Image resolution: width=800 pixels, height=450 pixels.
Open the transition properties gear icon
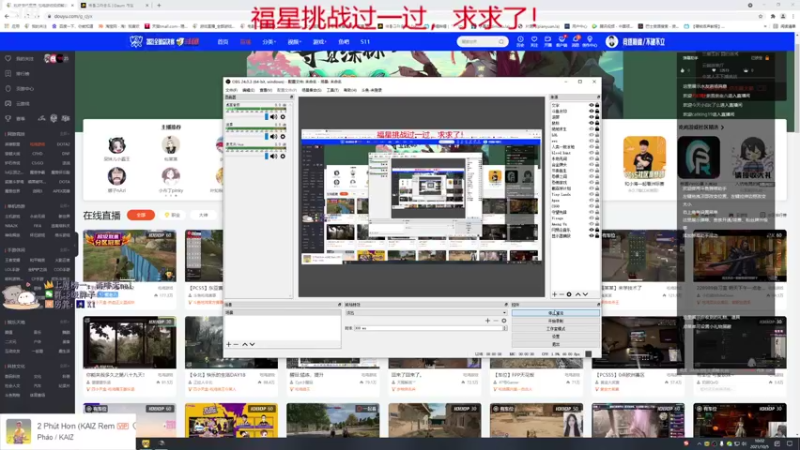pos(504,321)
